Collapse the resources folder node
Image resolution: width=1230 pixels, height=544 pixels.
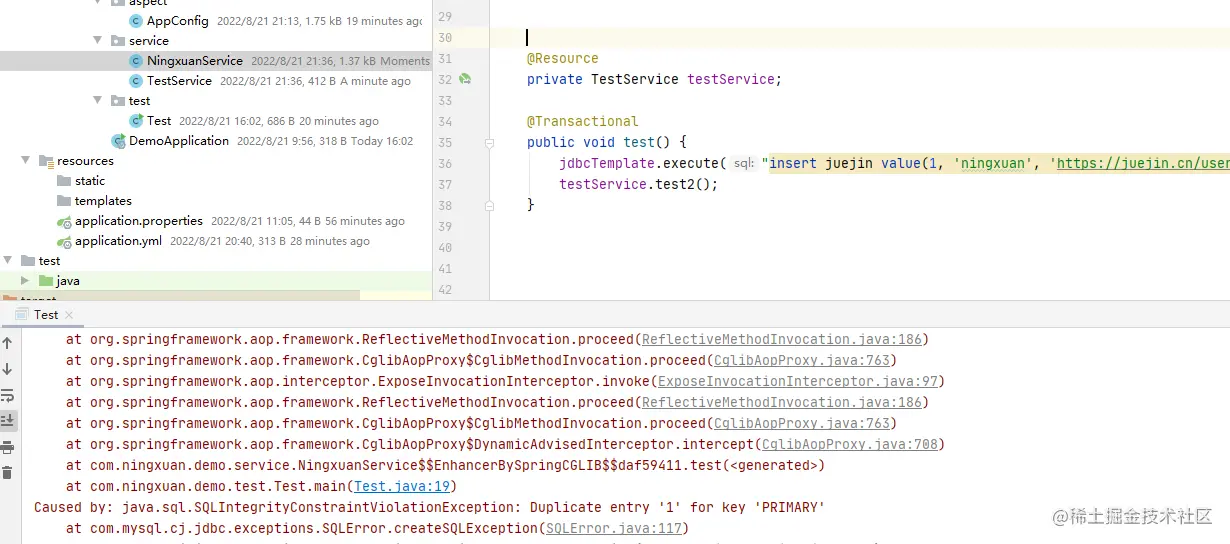tap(26, 160)
